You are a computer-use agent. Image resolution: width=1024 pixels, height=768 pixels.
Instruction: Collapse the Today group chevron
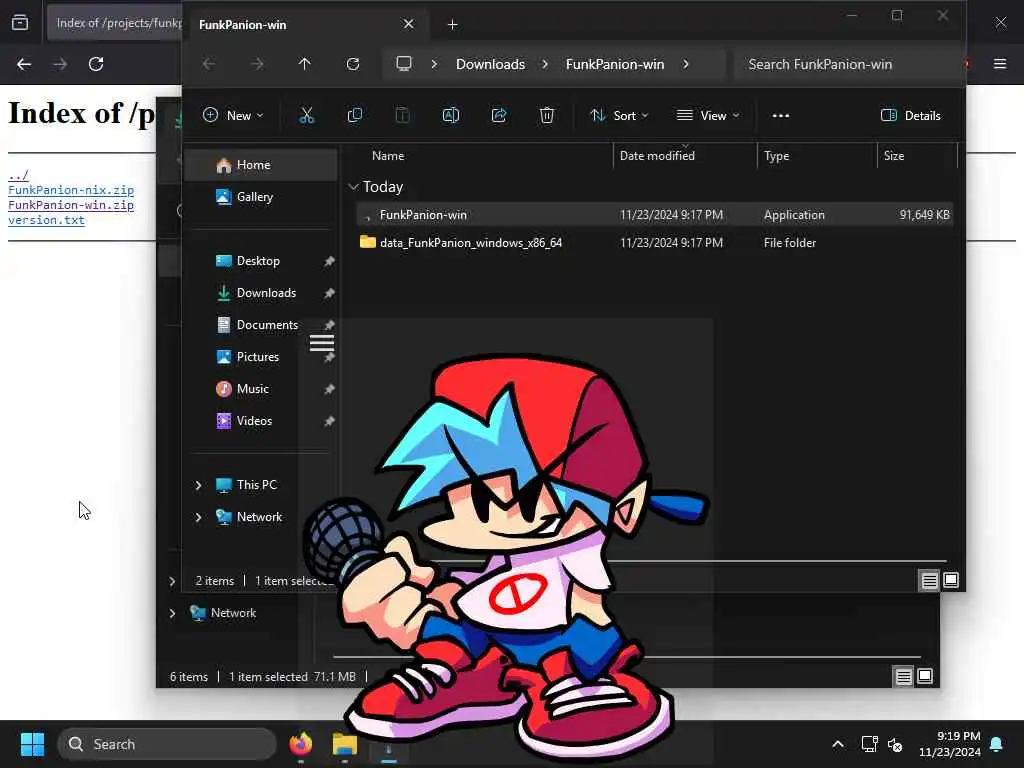[x=353, y=187]
